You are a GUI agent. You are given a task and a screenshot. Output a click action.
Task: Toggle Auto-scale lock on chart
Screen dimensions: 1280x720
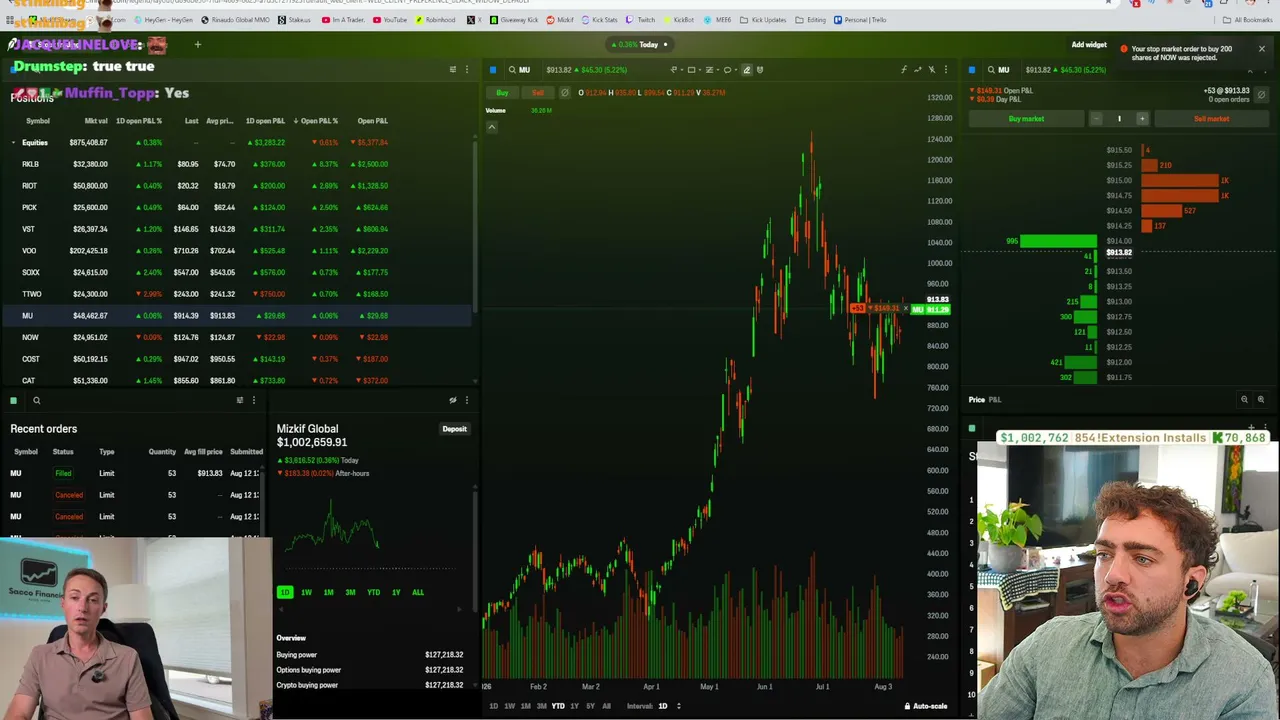click(926, 706)
